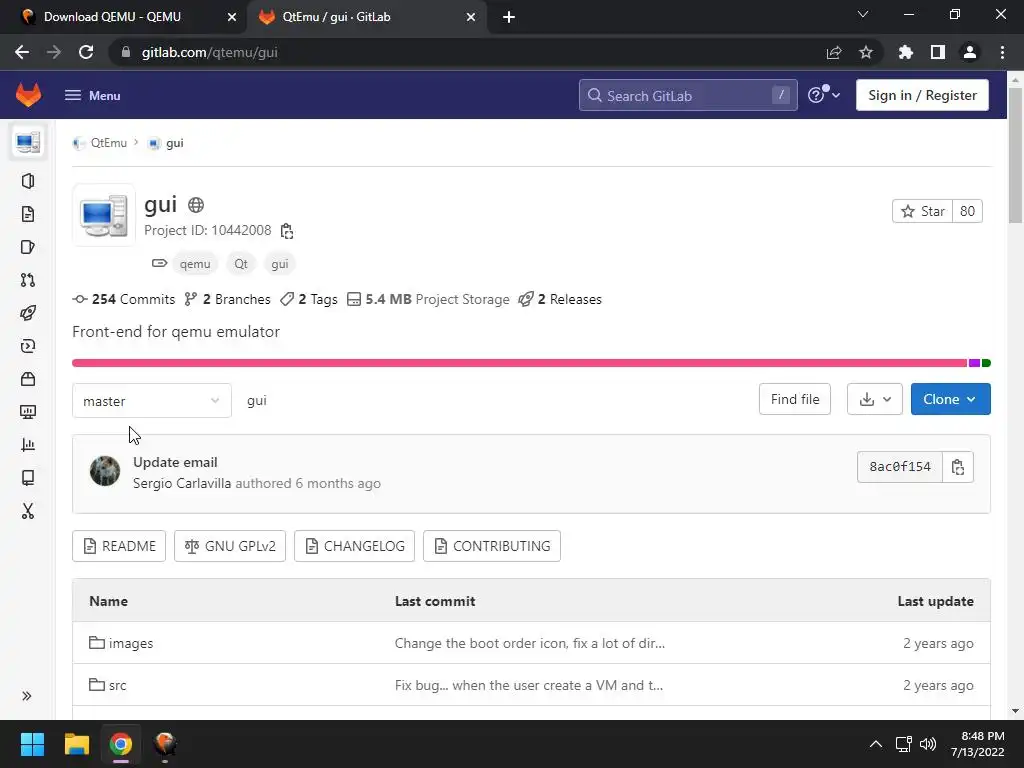Open the README file

(119, 546)
